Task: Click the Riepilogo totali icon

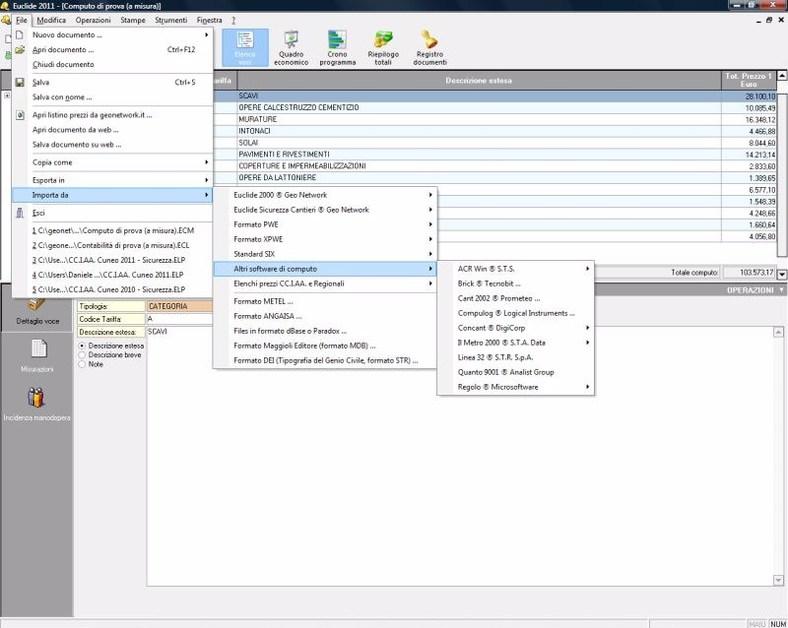Action: (x=383, y=47)
